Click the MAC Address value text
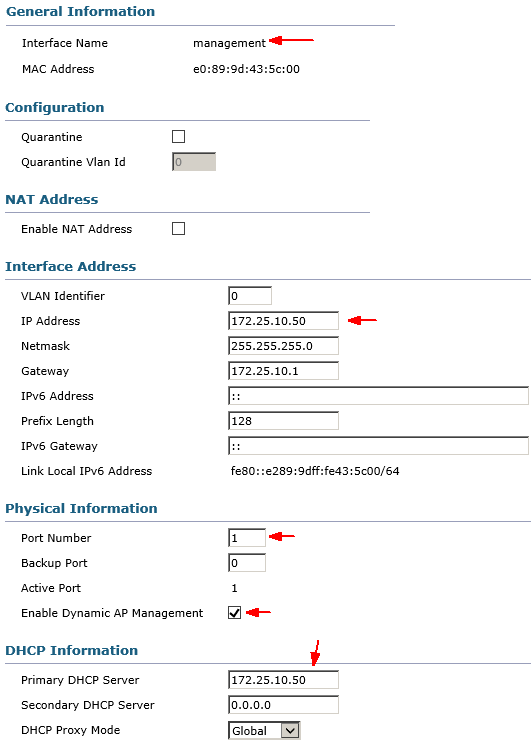Viewport: 532px width, 747px height. click(246, 69)
